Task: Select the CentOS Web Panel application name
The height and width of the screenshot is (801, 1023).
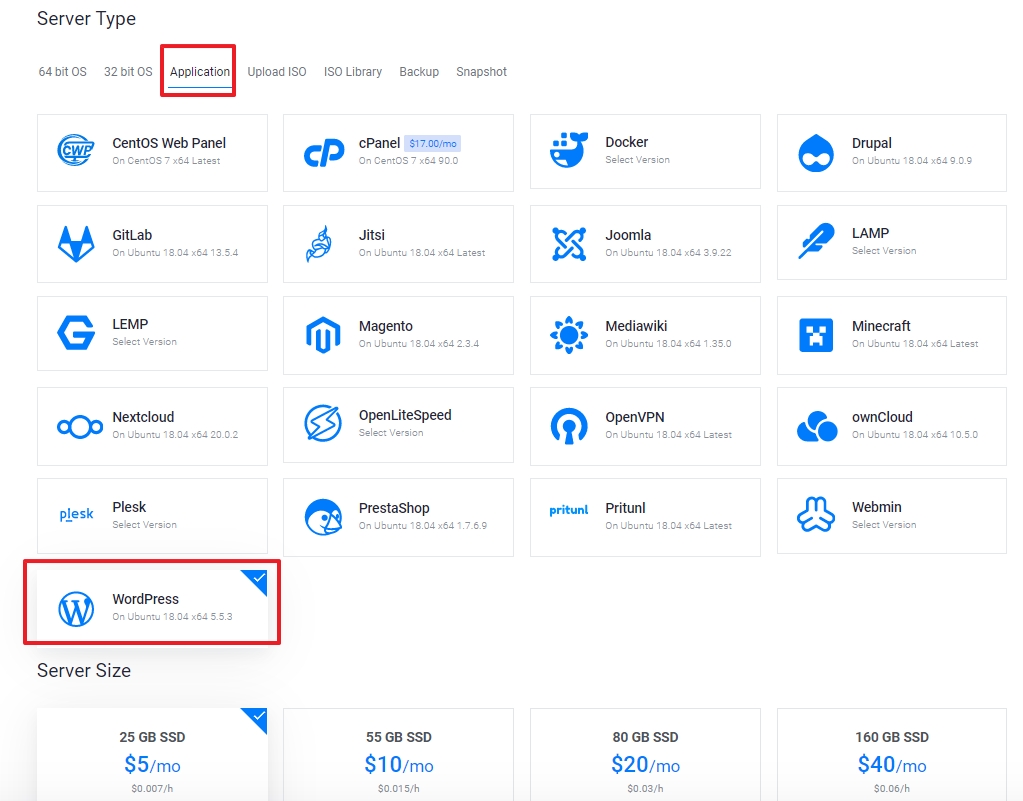Action: point(169,143)
